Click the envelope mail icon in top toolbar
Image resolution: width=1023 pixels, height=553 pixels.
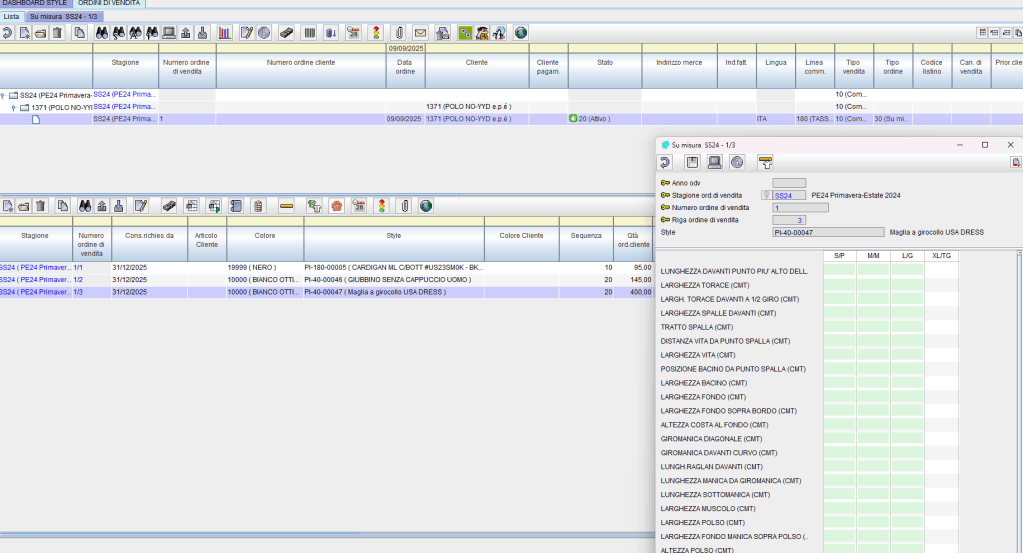[x=420, y=33]
